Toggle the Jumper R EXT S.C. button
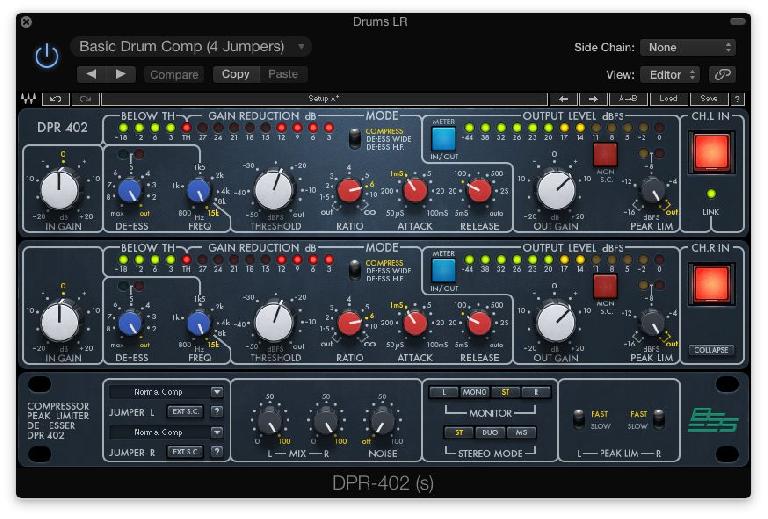 click(x=185, y=451)
